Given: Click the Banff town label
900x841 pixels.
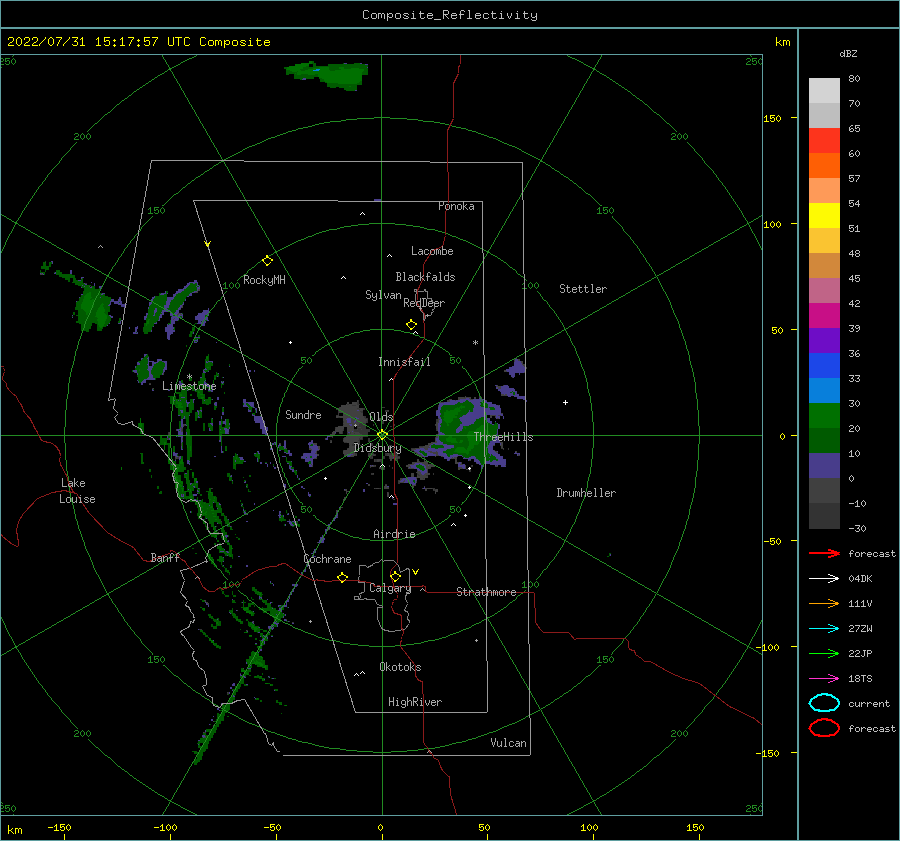Looking at the screenshot, I should (165, 557).
